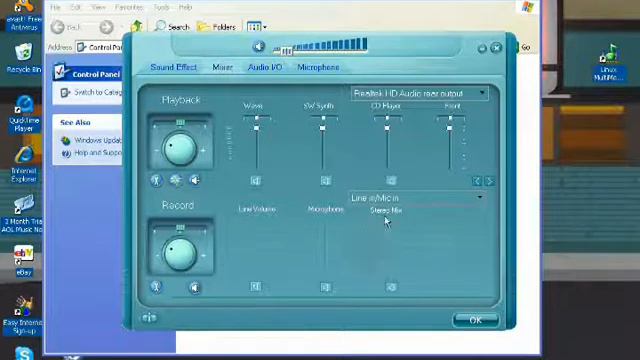This screenshot has width=640, height=360.
Task: Click Front volume slider handle
Action: pos(449,128)
